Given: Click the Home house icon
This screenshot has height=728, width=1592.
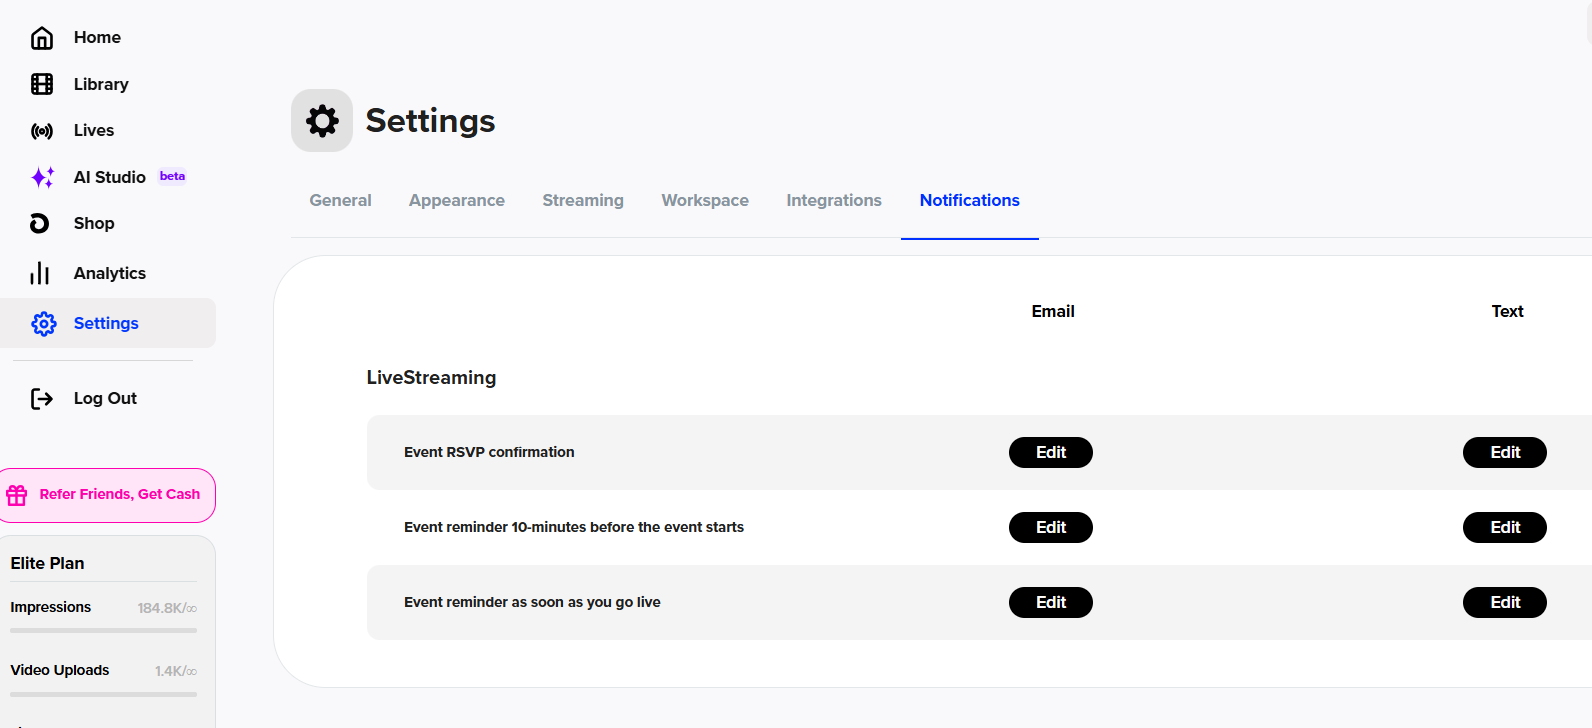Looking at the screenshot, I should click(x=42, y=38).
